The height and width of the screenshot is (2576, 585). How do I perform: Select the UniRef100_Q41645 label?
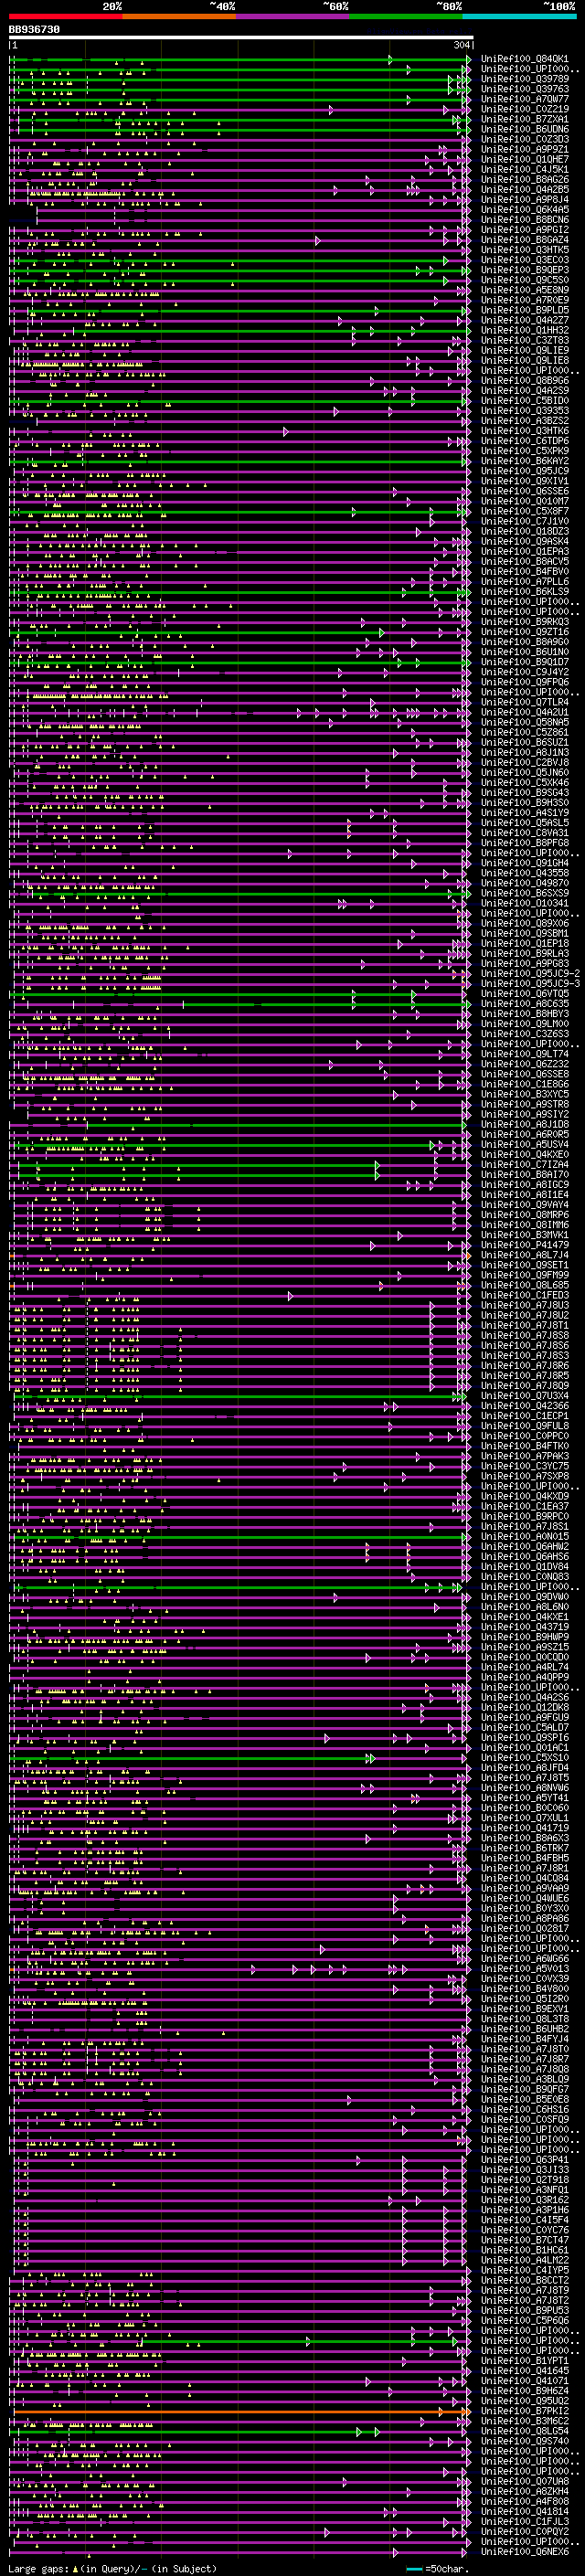pyautogui.click(x=525, y=2370)
